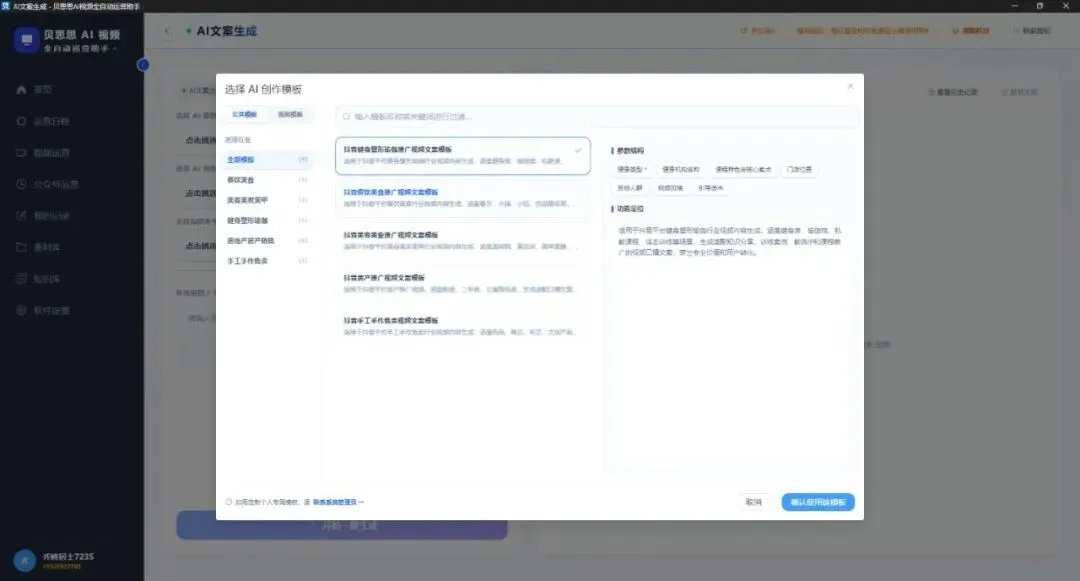Image resolution: width=1080 pixels, height=581 pixels.
Task: Select the 手工手作售卖 category
Action: point(267,261)
